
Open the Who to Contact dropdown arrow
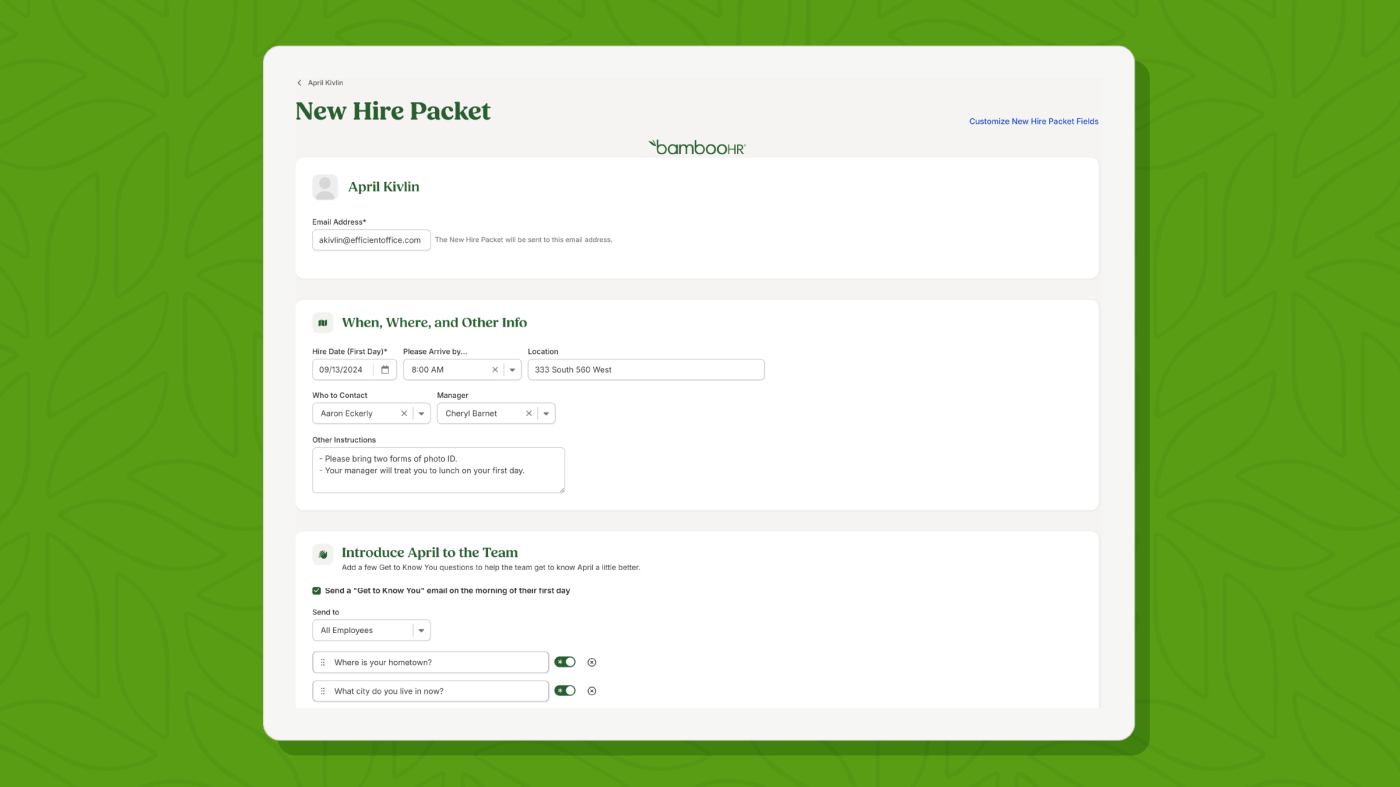[422, 413]
